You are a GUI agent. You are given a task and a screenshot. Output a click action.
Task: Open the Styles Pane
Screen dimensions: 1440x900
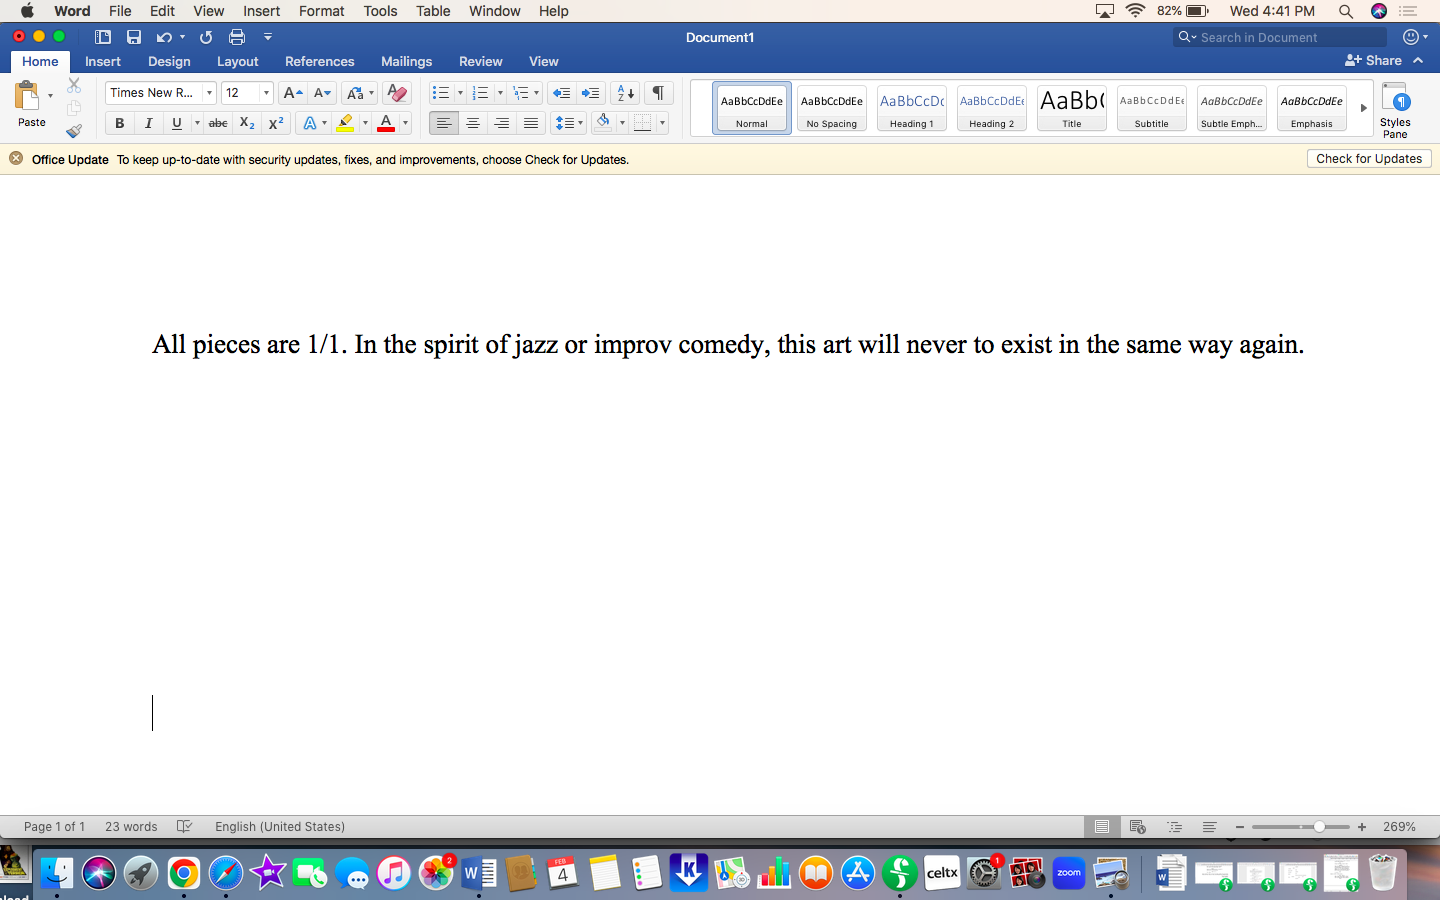(1395, 110)
